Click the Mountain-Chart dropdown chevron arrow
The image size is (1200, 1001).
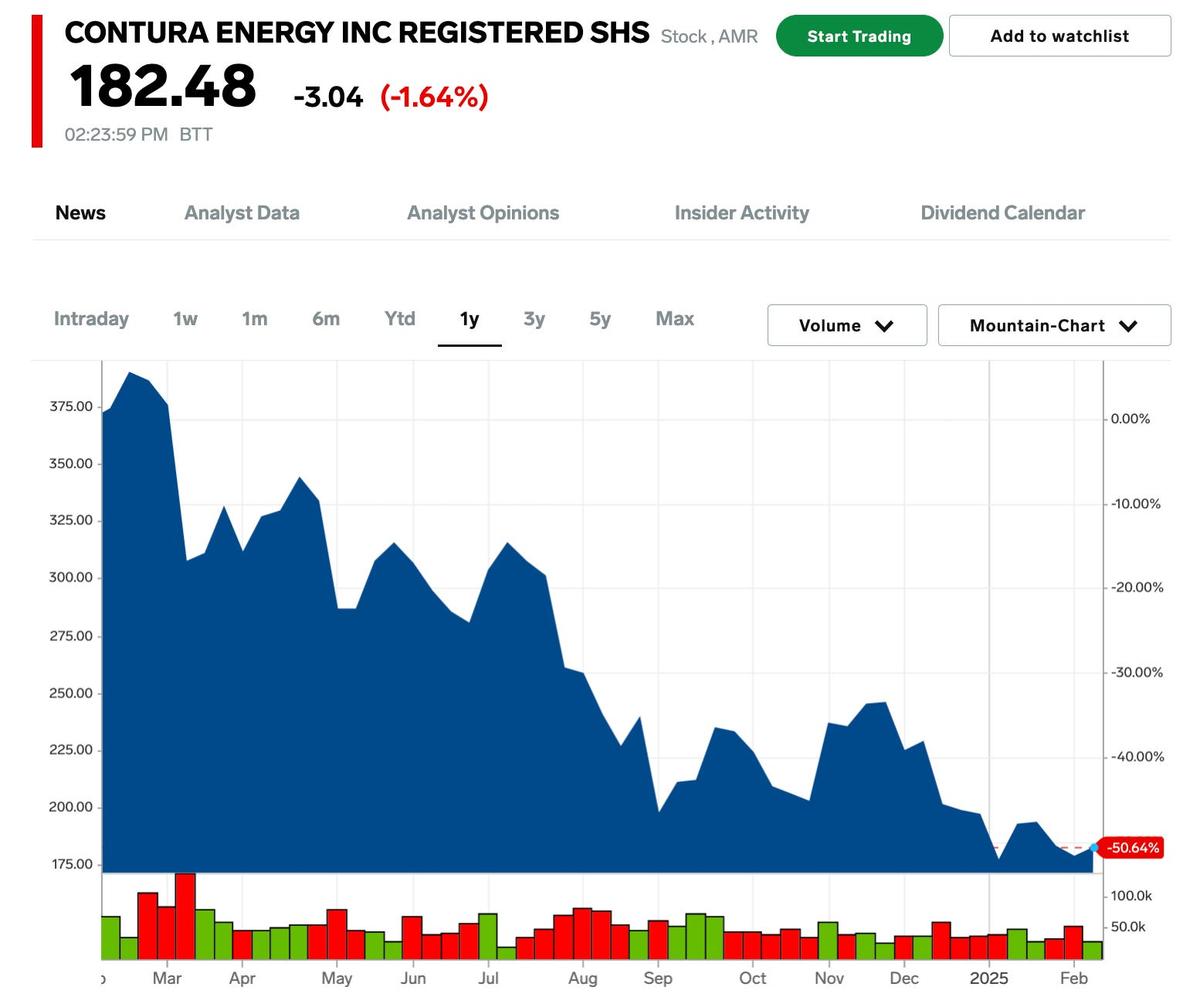1128,326
